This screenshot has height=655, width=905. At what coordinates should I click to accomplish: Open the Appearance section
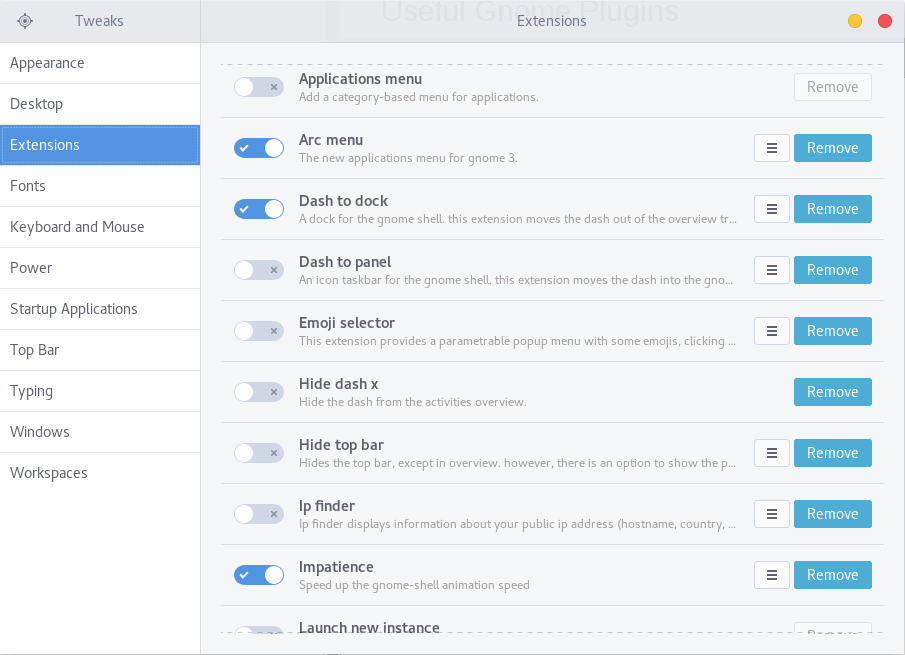click(100, 63)
